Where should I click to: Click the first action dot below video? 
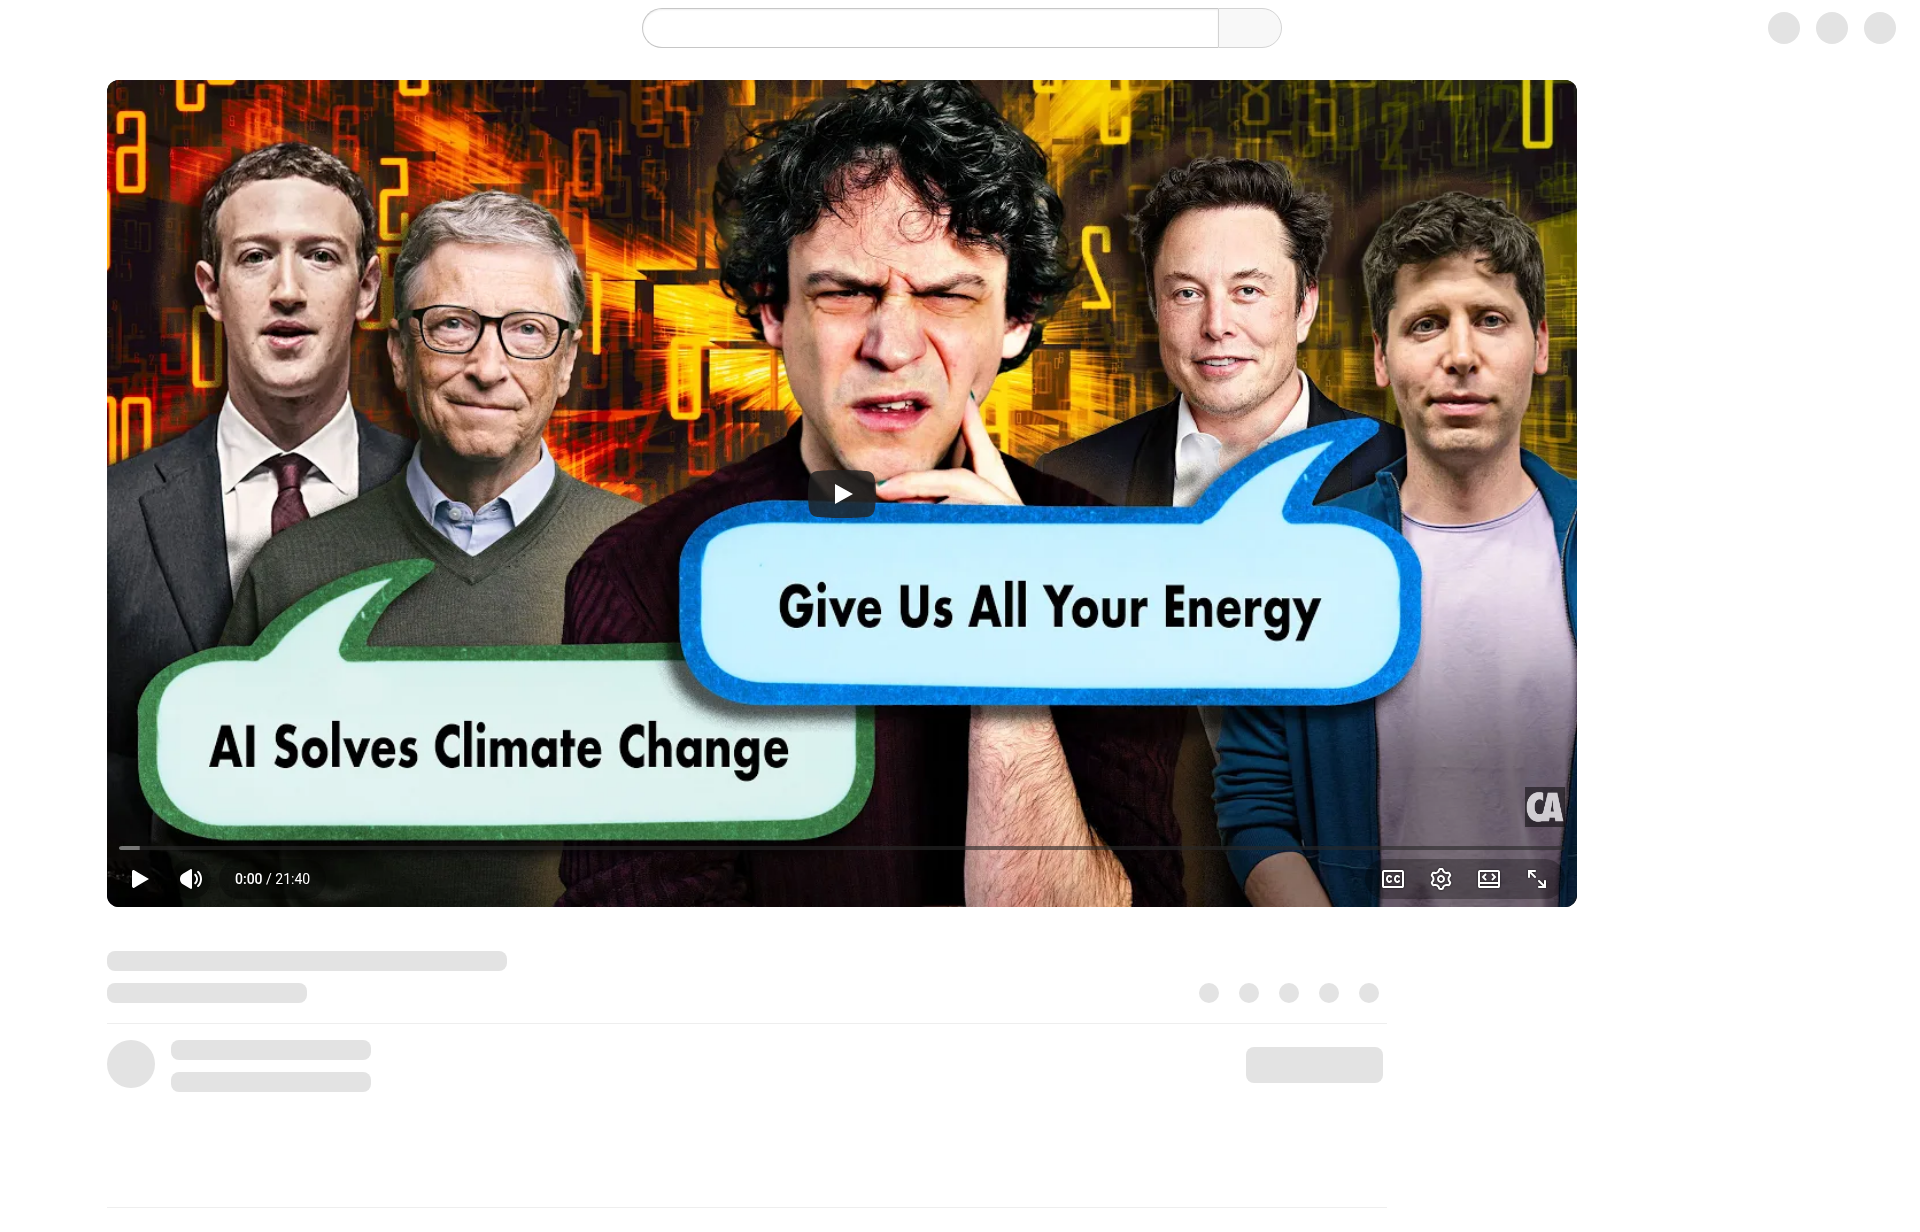tap(1209, 993)
